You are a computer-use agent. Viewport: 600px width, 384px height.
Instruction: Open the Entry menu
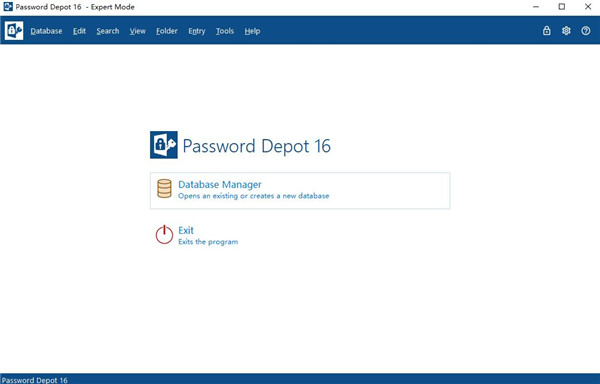[x=197, y=31]
